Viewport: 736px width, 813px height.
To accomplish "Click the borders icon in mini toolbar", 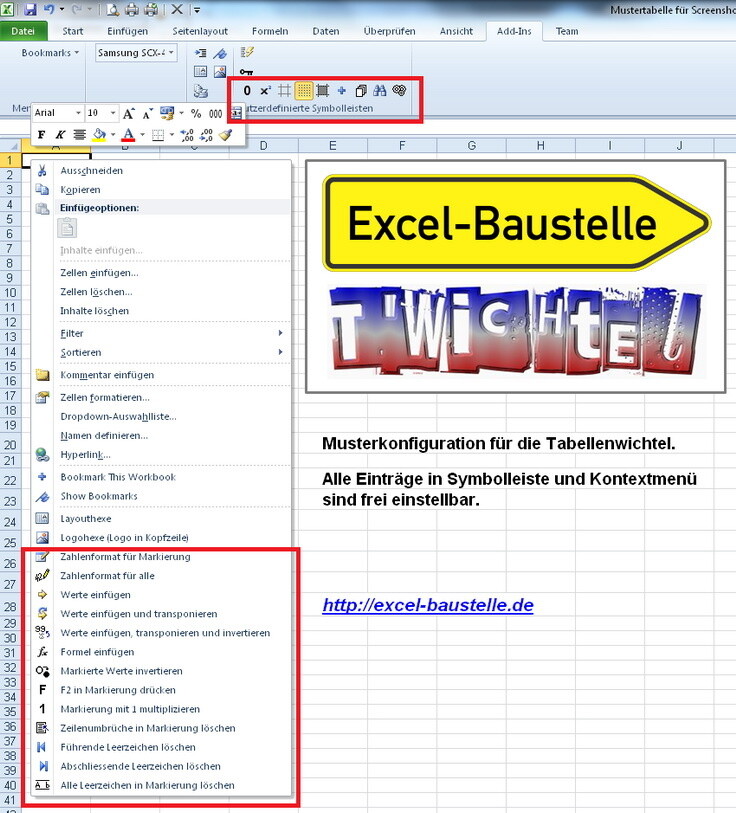I will pyautogui.click(x=158, y=135).
